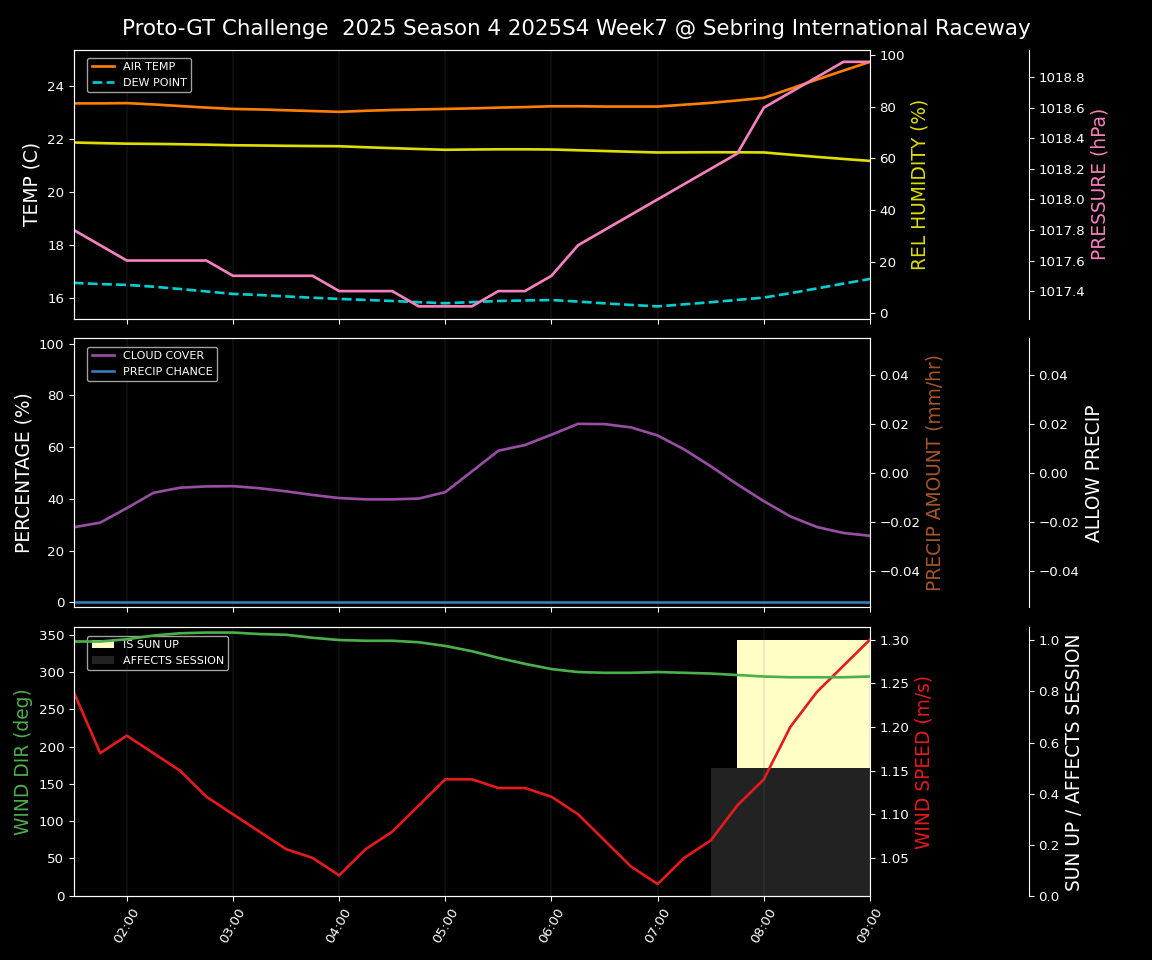The height and width of the screenshot is (960, 1152).
Task: Select the TEMP (C) axis label
Action: [32, 184]
